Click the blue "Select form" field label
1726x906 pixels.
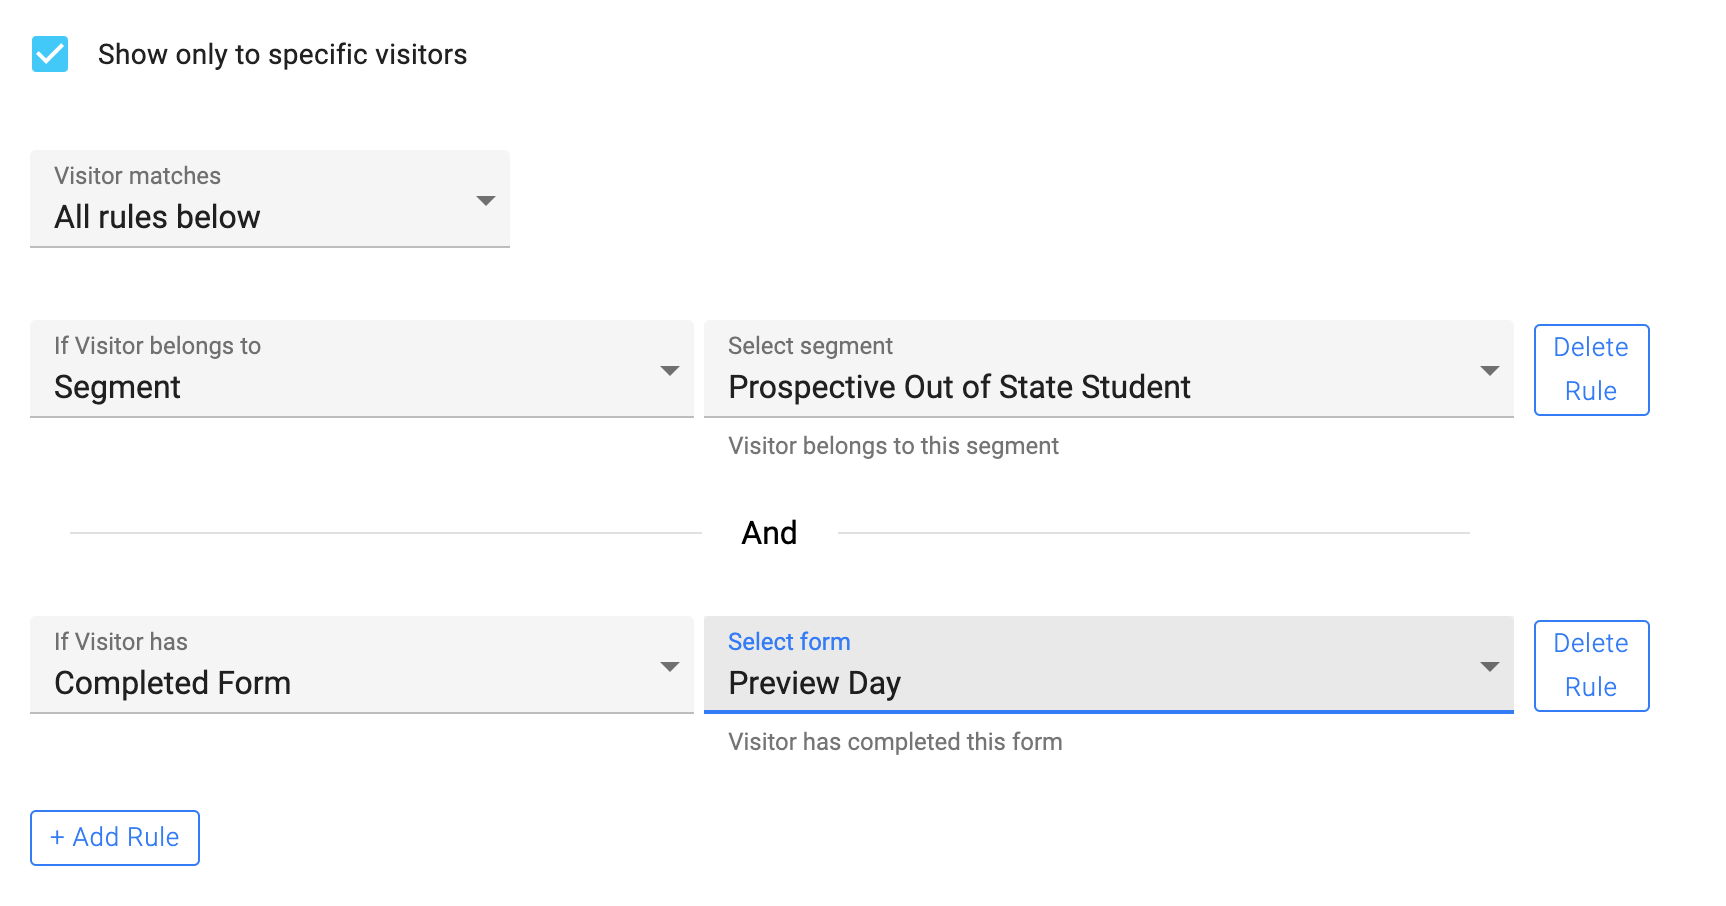tap(789, 642)
